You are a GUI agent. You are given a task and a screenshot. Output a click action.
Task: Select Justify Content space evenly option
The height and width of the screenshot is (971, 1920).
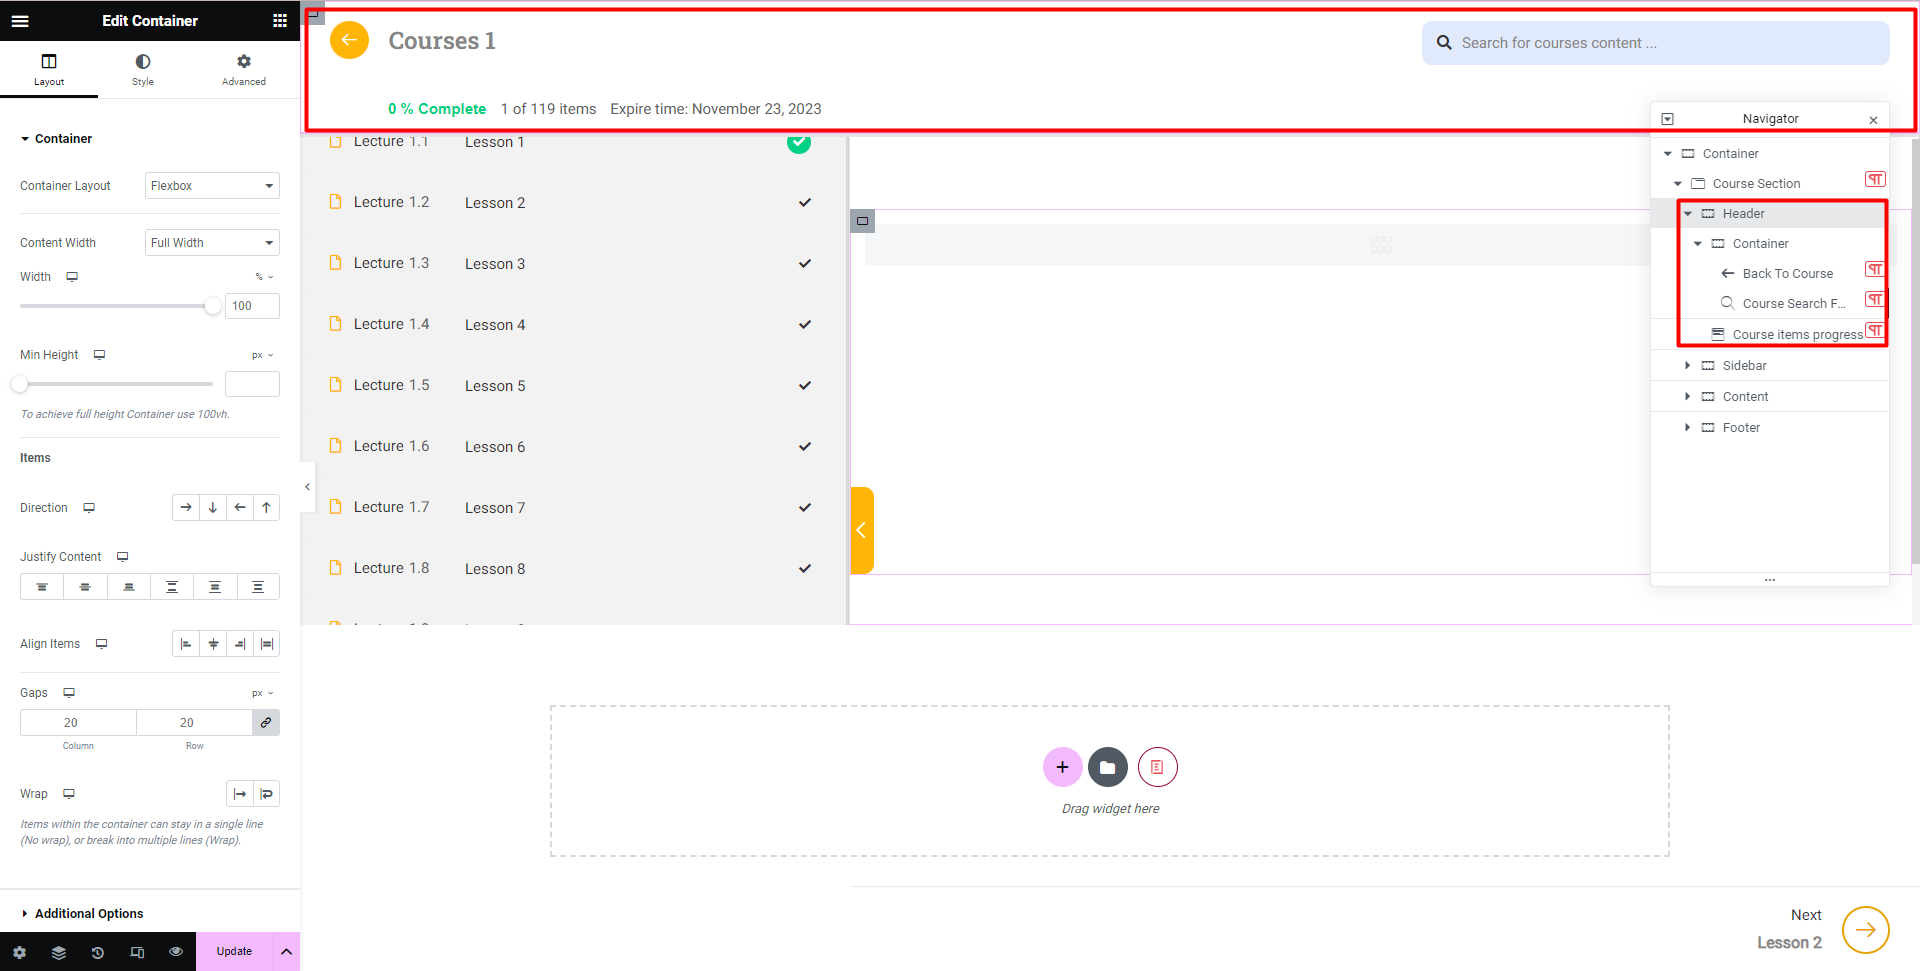click(x=258, y=587)
